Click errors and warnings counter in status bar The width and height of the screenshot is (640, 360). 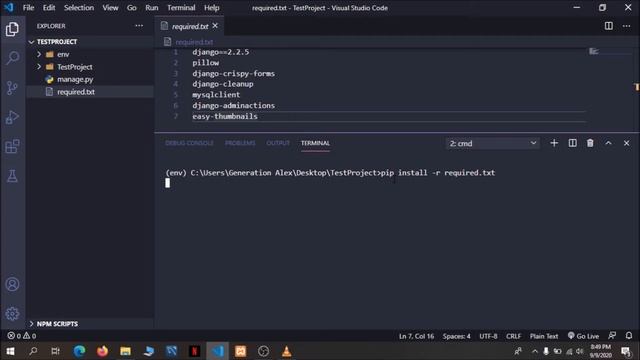22,336
